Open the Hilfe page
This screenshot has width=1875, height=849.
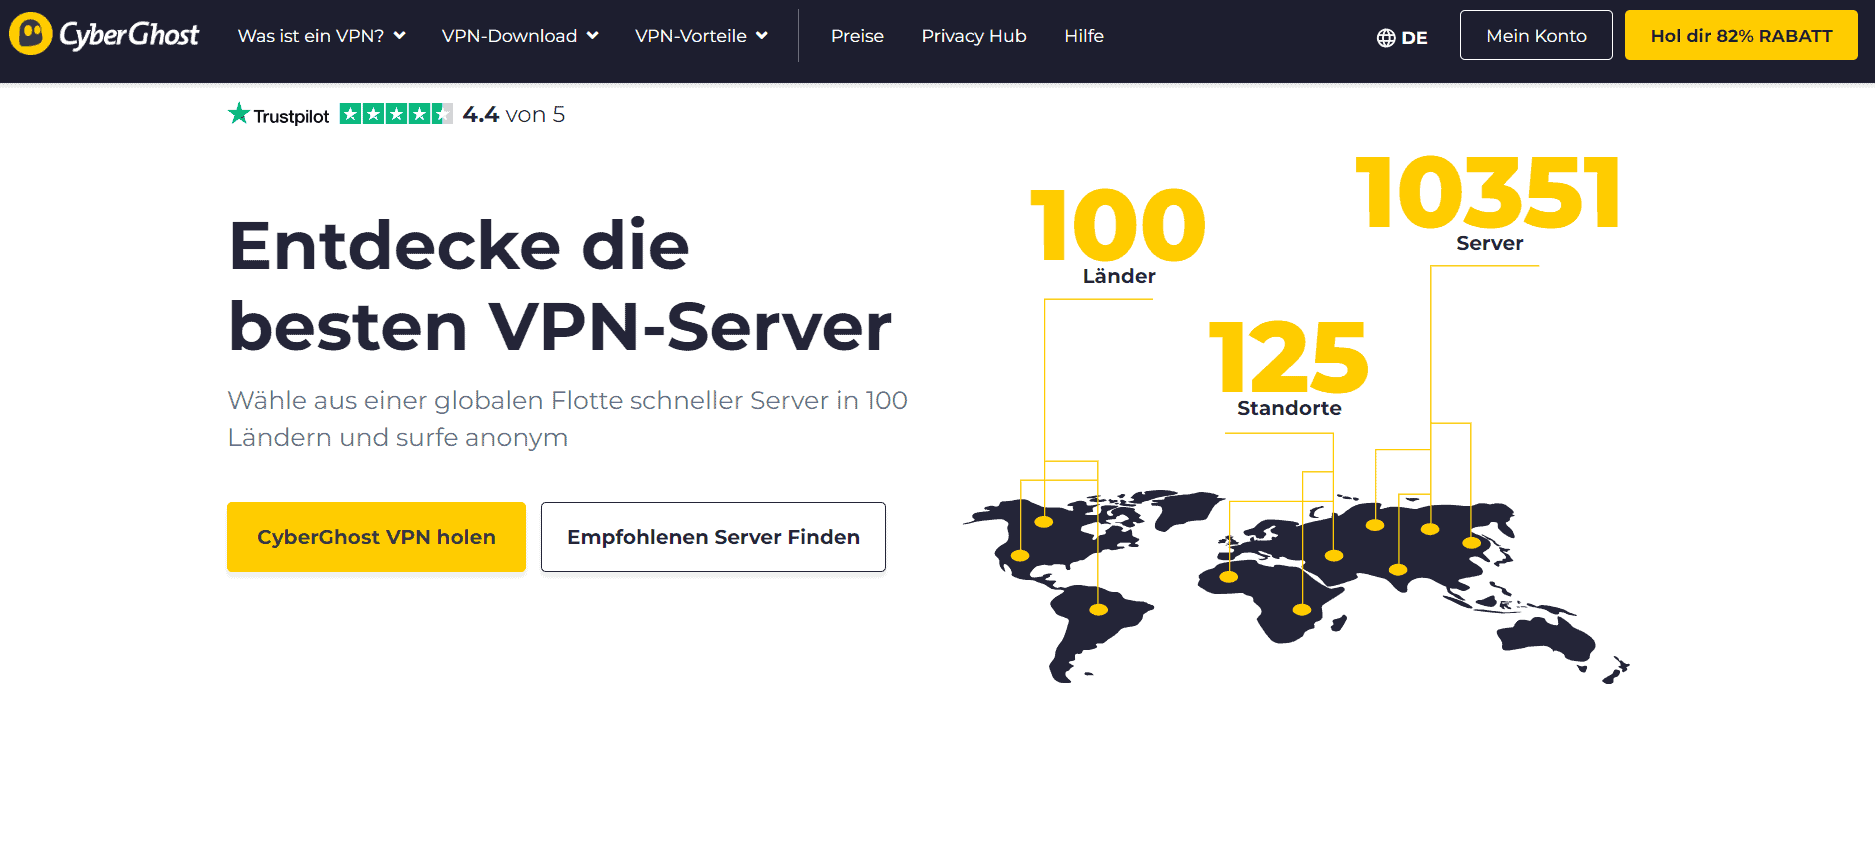(1084, 36)
